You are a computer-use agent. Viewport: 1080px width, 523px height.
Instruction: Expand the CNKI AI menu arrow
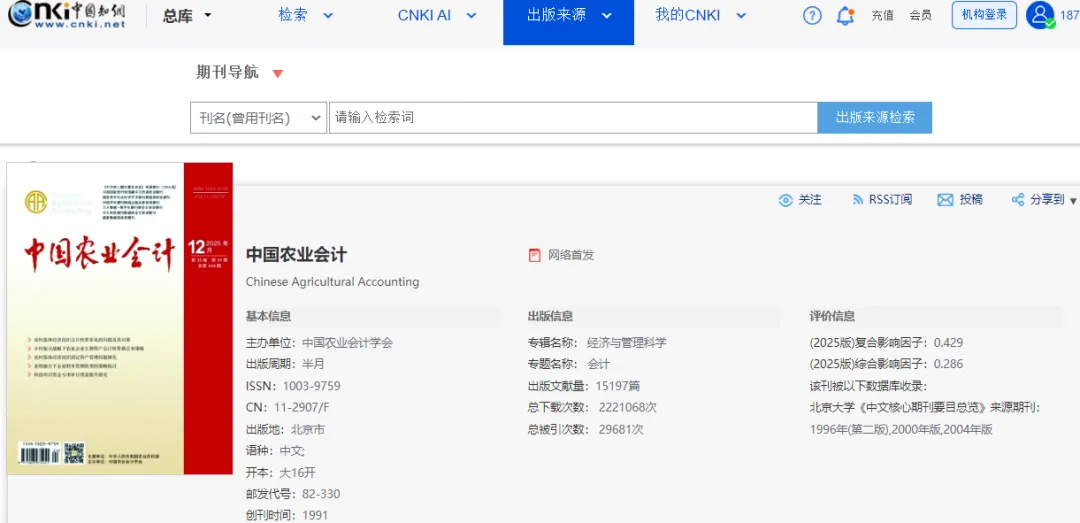pos(471,15)
